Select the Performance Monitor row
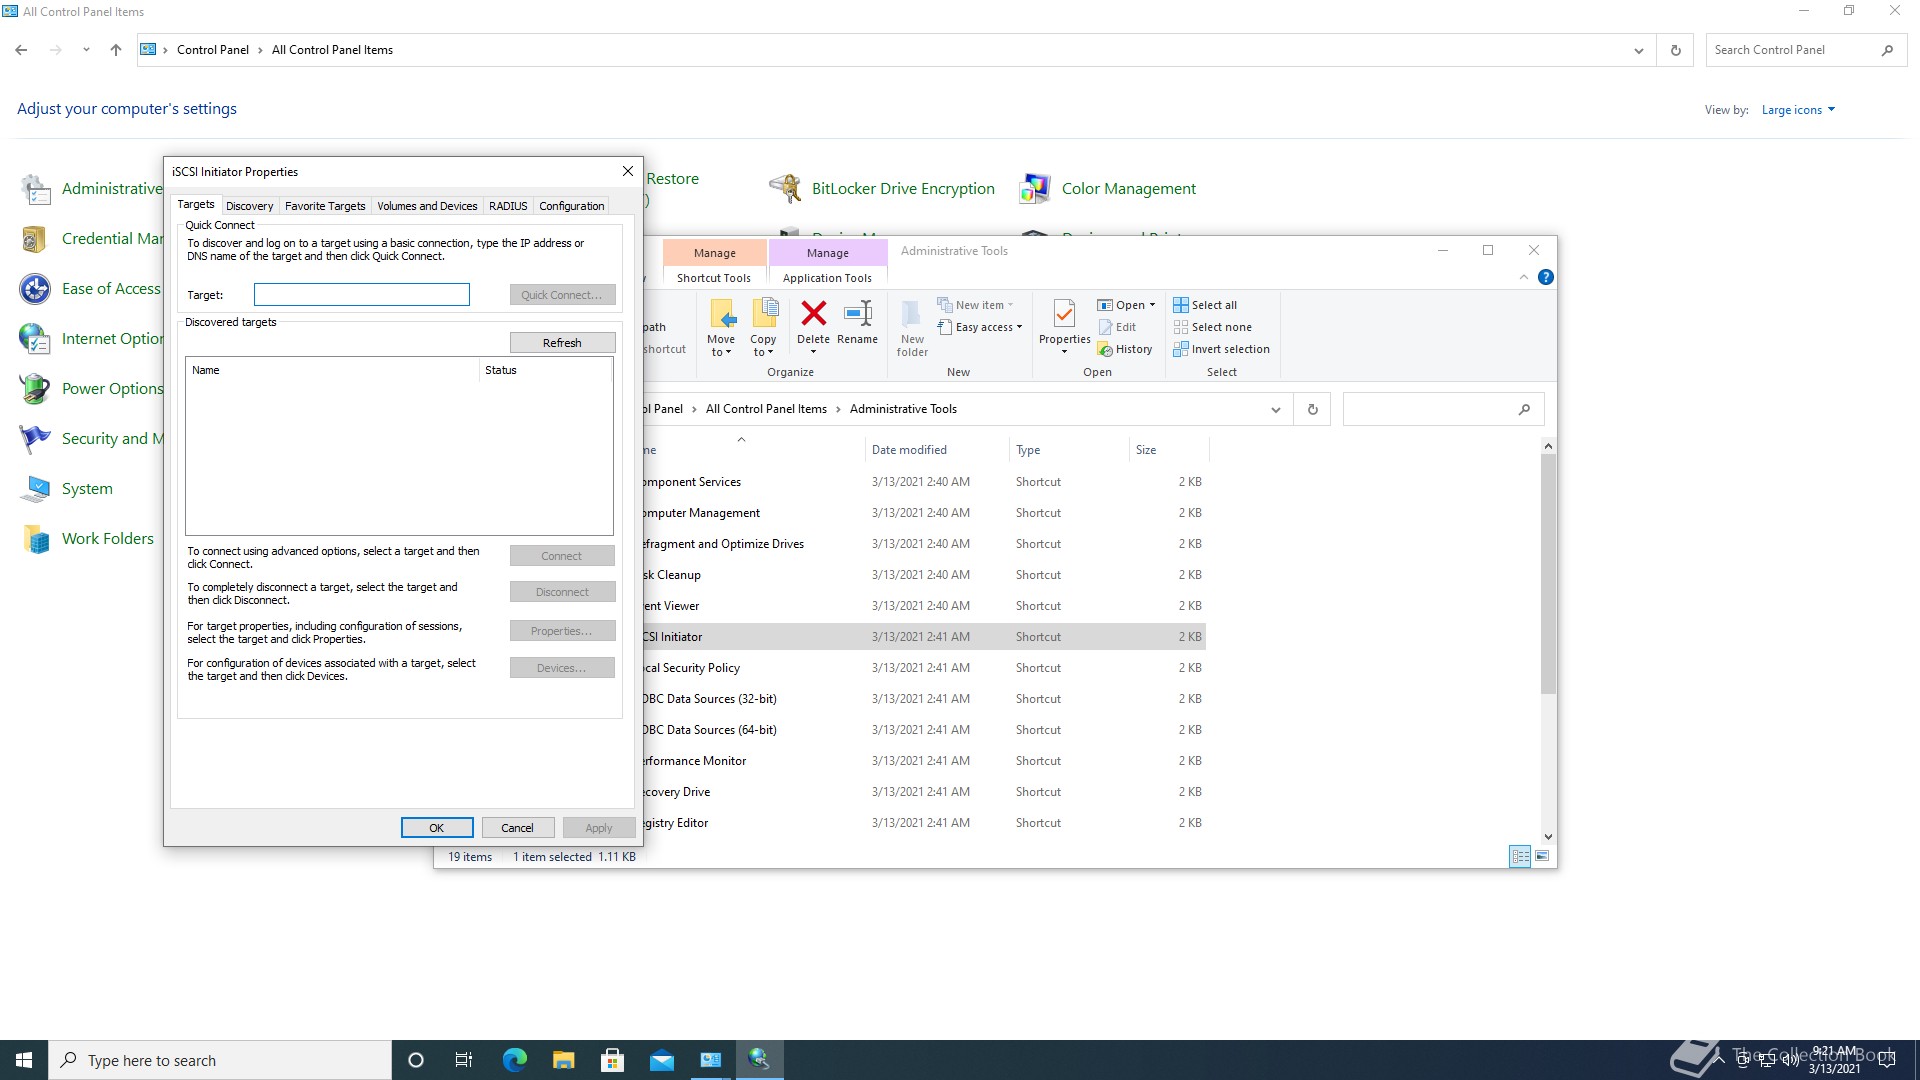Image resolution: width=1920 pixels, height=1080 pixels. point(922,761)
